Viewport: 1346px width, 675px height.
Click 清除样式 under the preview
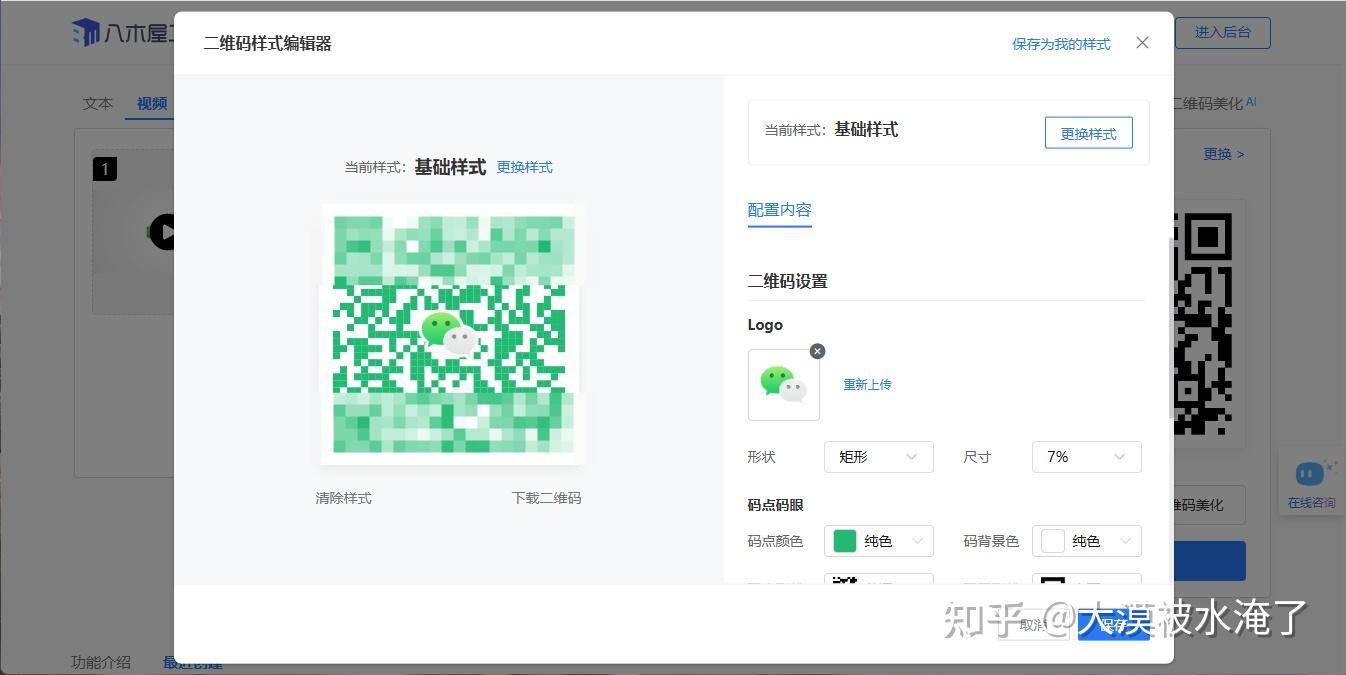coord(343,498)
